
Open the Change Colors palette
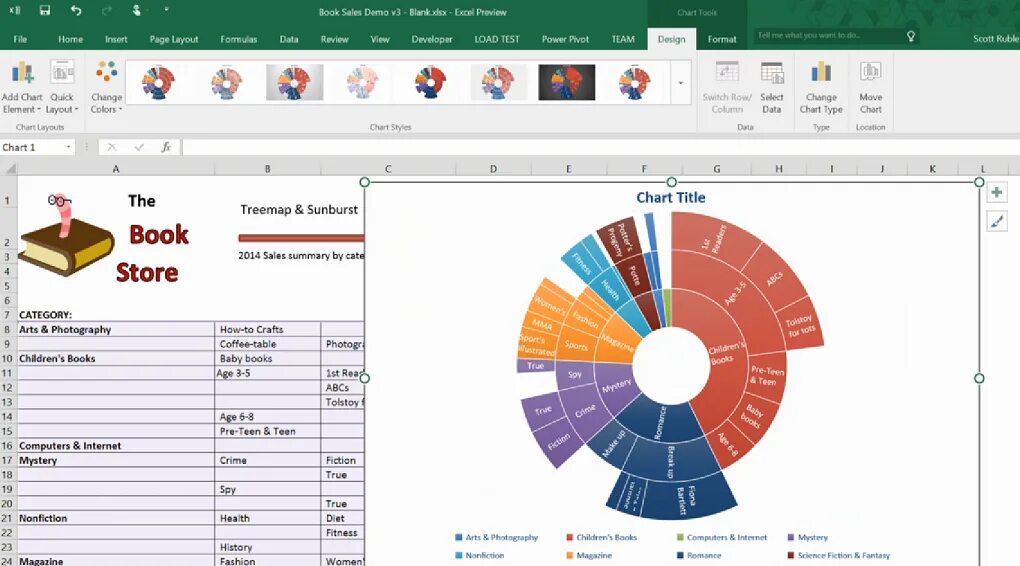(106, 88)
